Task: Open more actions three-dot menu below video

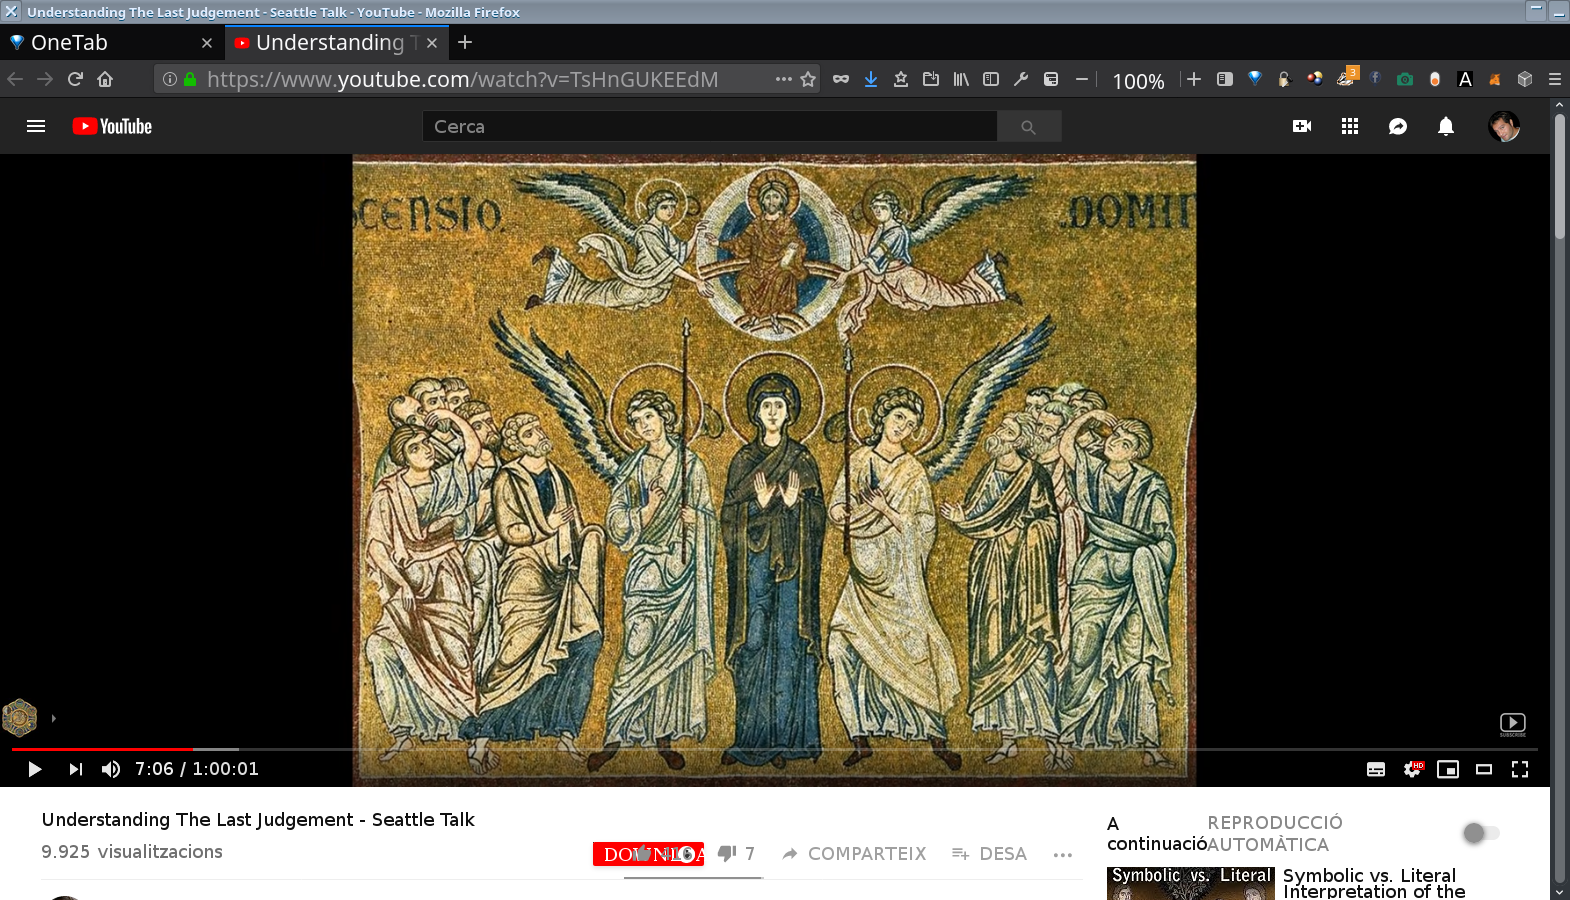Action: 1063,854
